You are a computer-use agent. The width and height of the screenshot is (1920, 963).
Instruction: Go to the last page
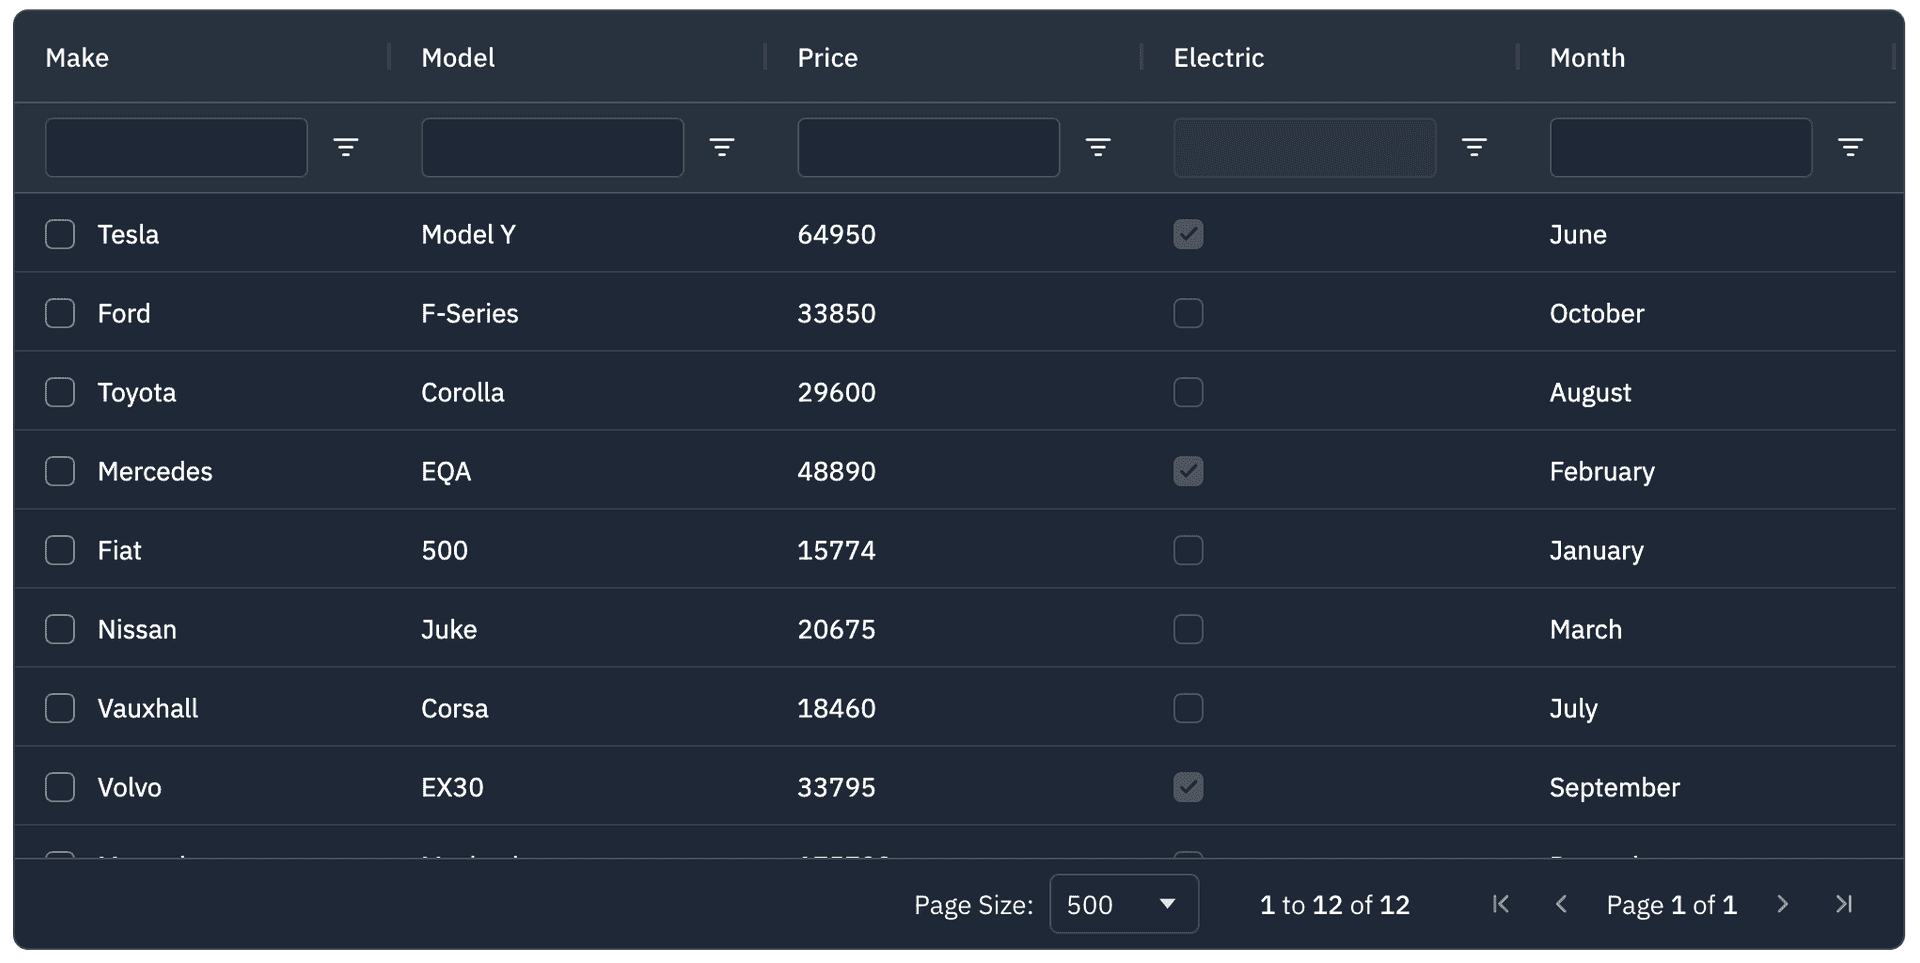point(1844,904)
